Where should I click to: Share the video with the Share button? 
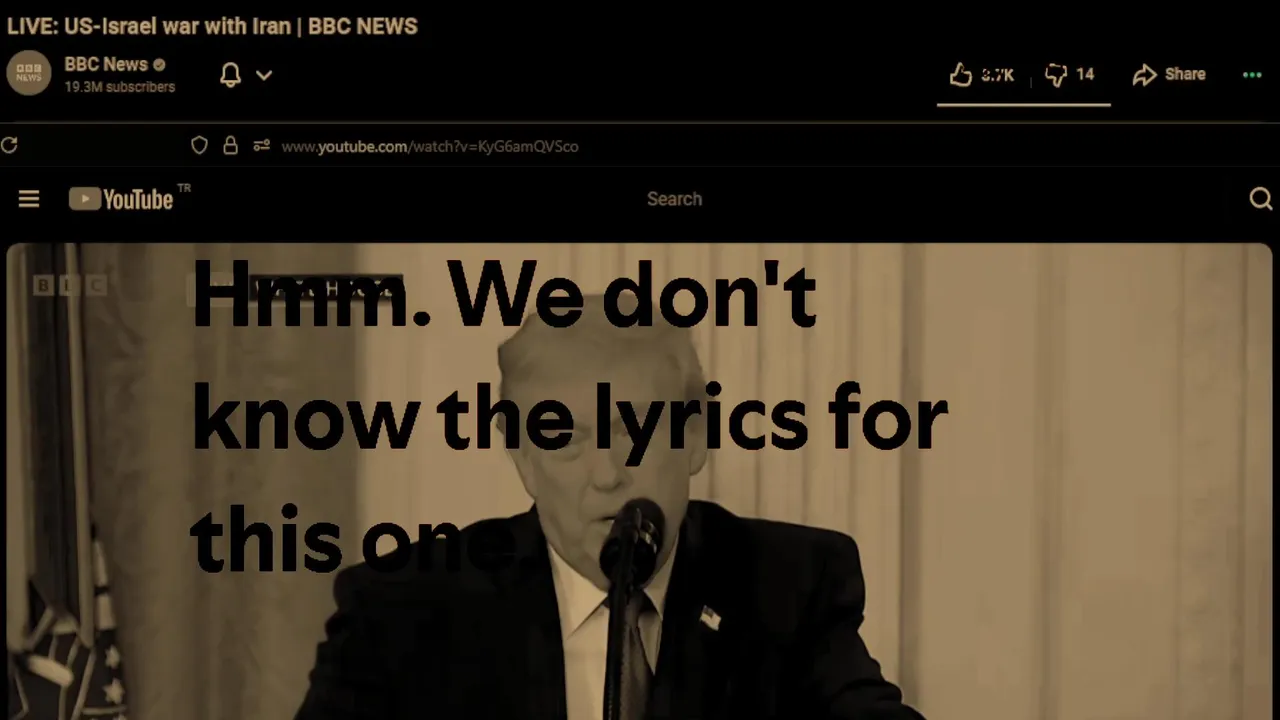1169,75
